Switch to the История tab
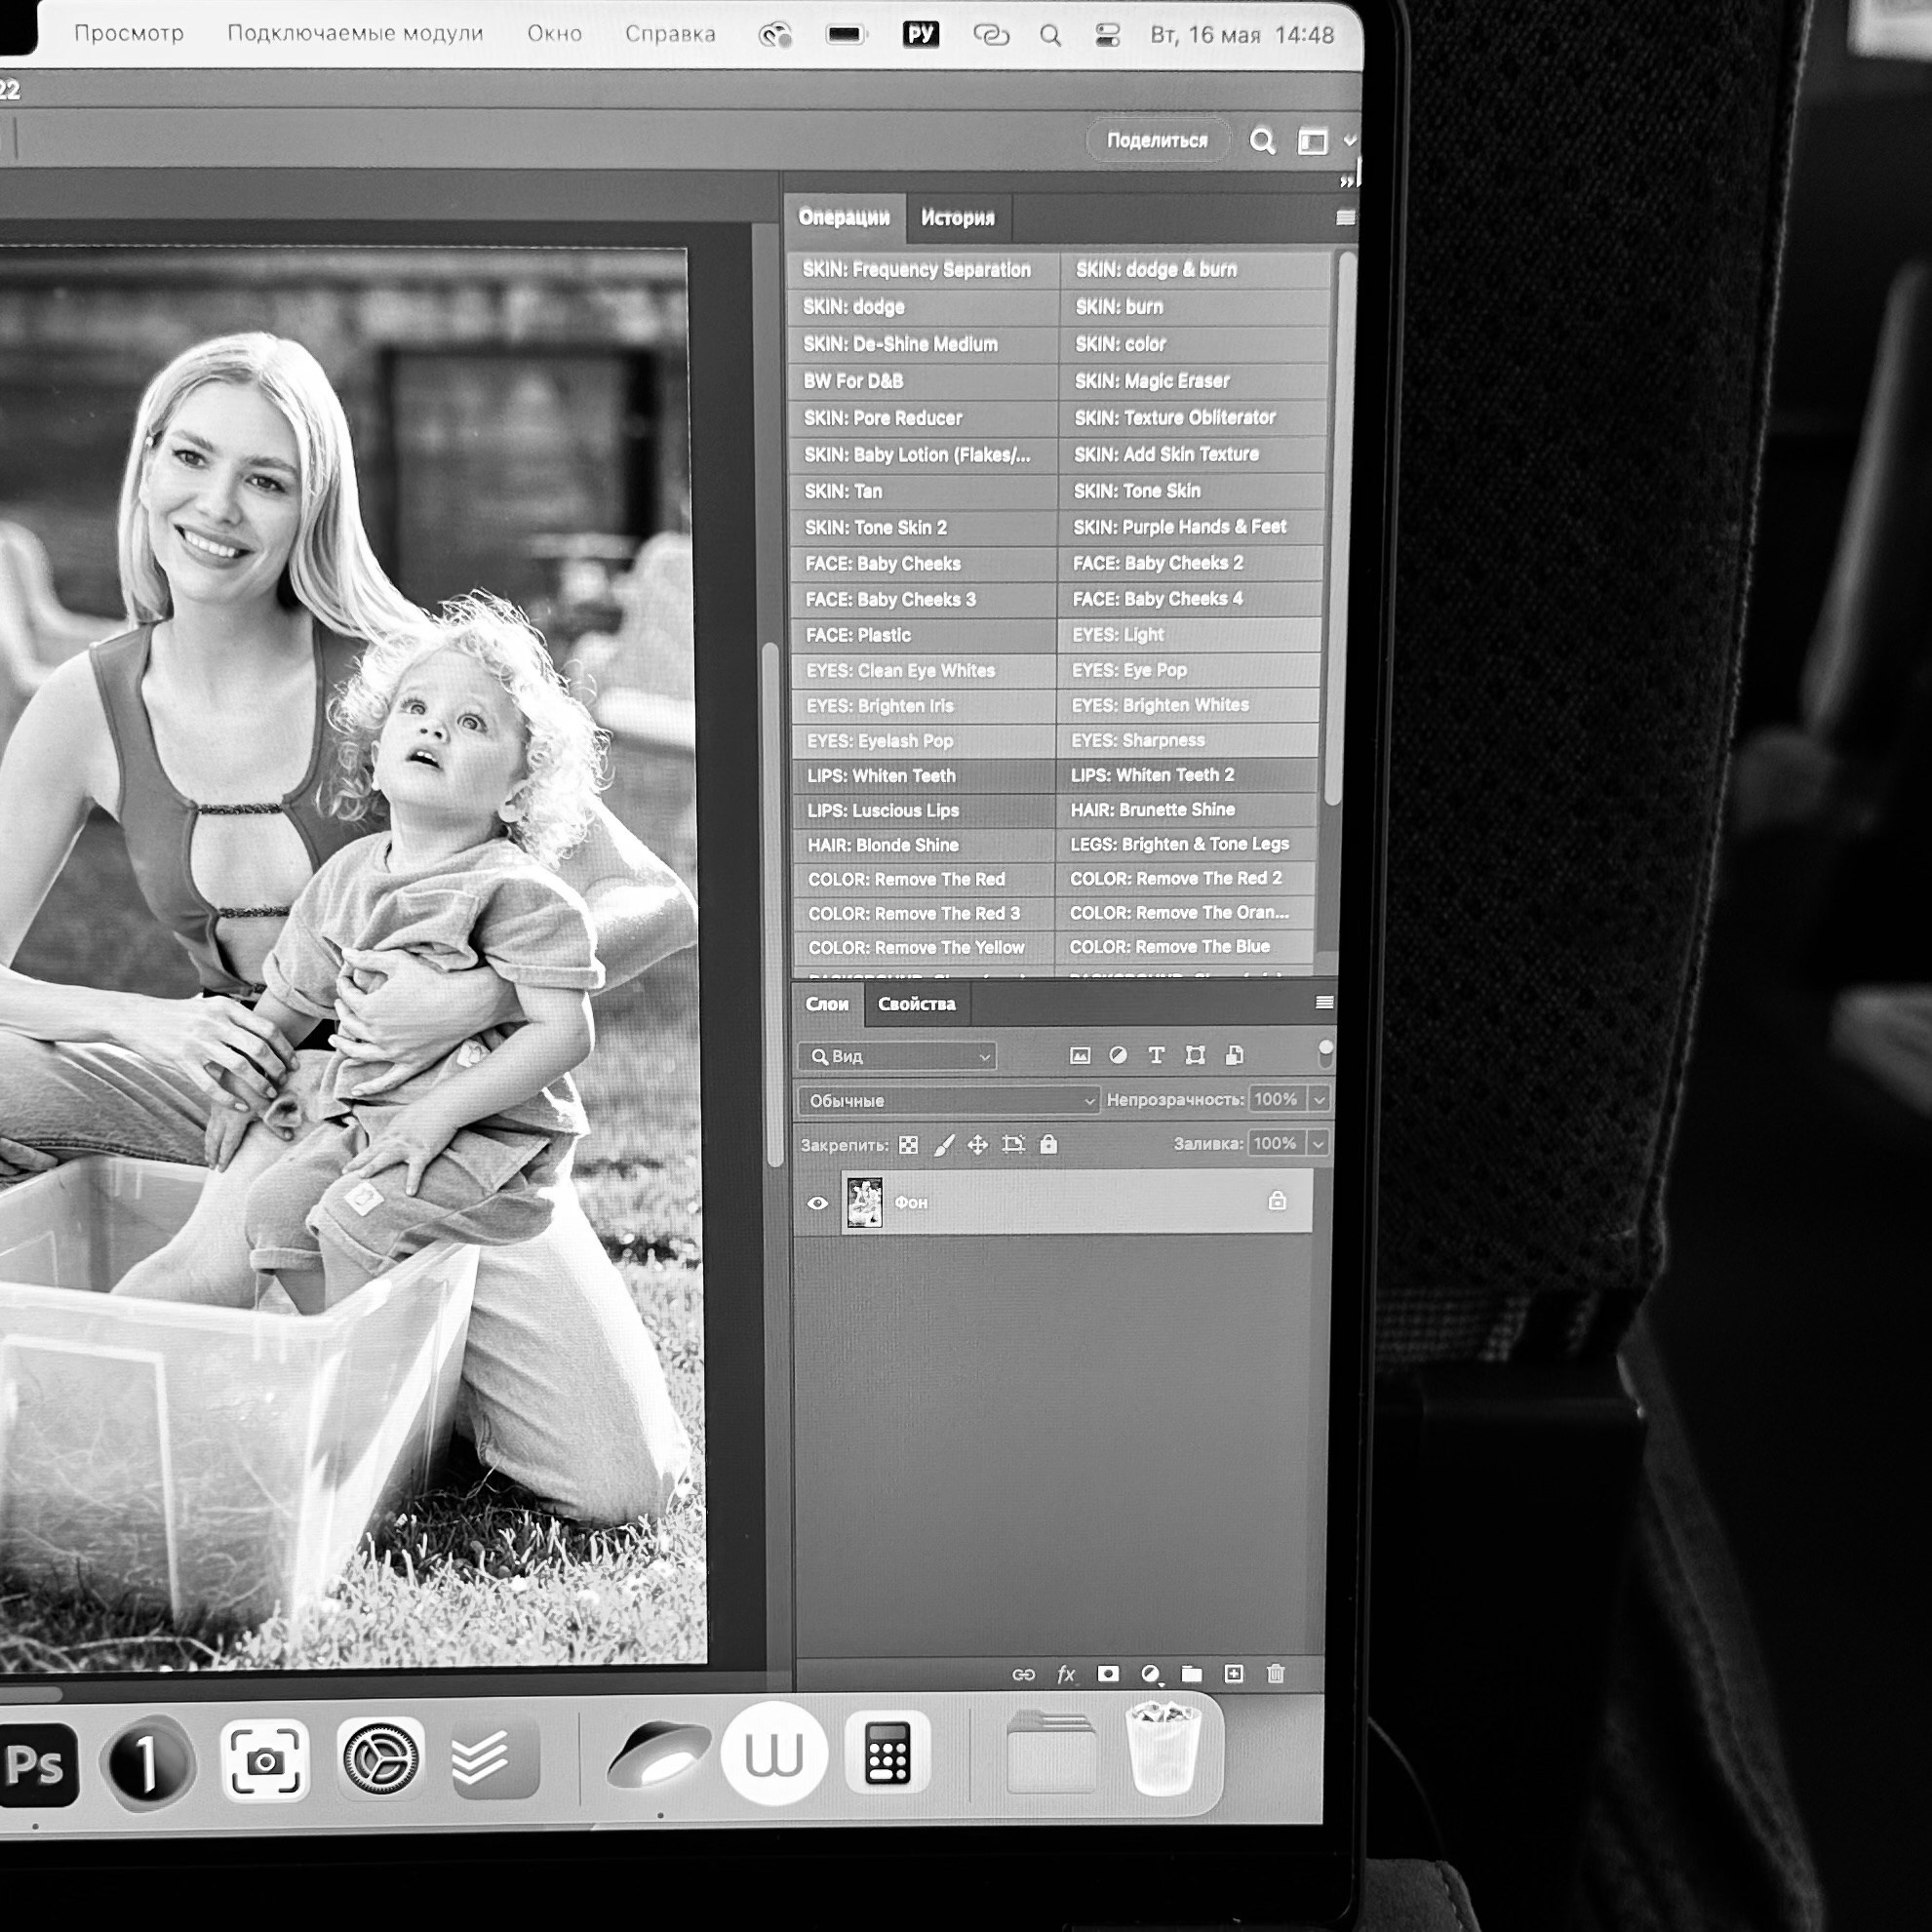 957,218
